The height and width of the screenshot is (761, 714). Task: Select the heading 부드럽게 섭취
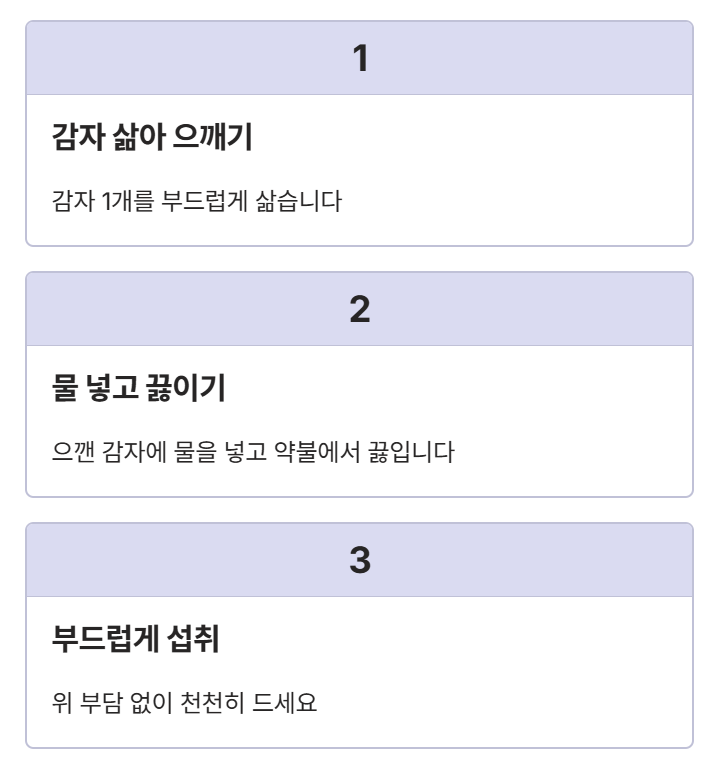(x=135, y=639)
